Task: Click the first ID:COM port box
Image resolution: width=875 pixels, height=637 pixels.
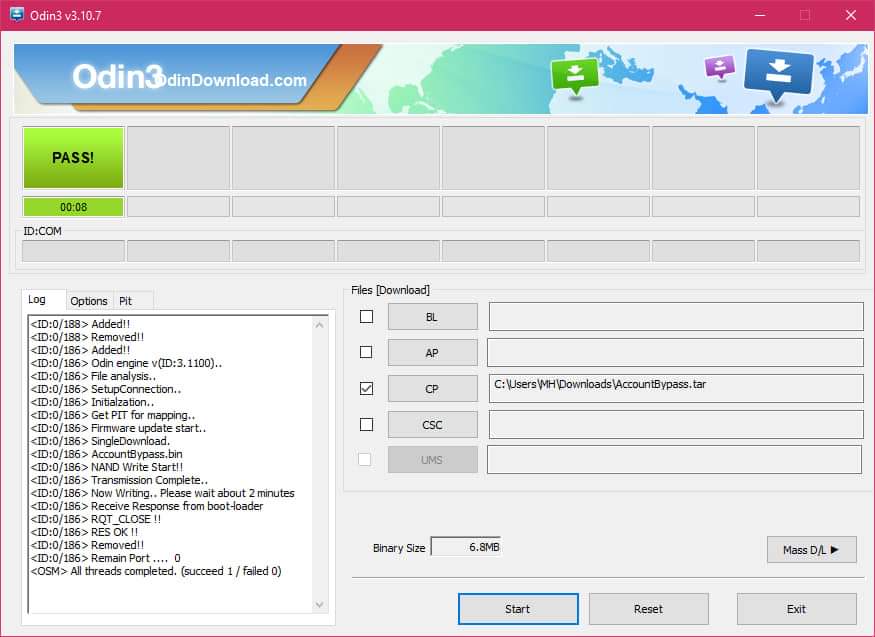Action: pyautogui.click(x=73, y=251)
